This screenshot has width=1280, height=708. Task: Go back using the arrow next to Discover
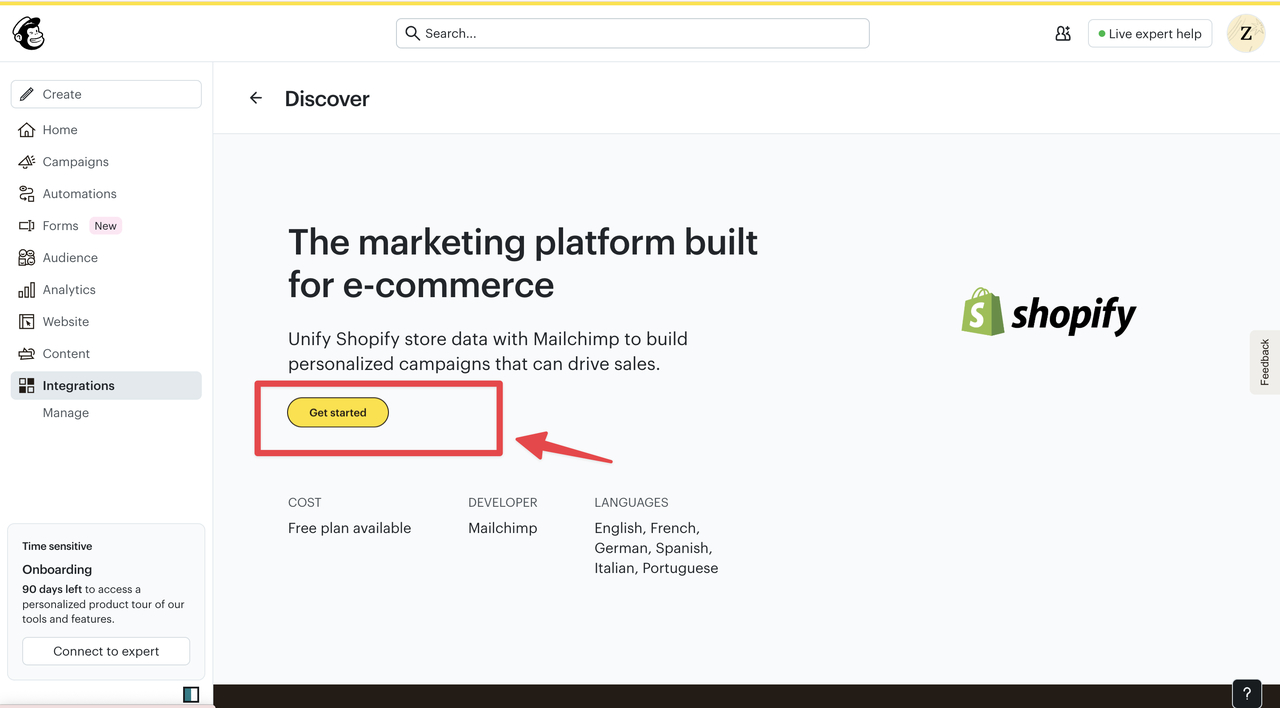(x=255, y=97)
